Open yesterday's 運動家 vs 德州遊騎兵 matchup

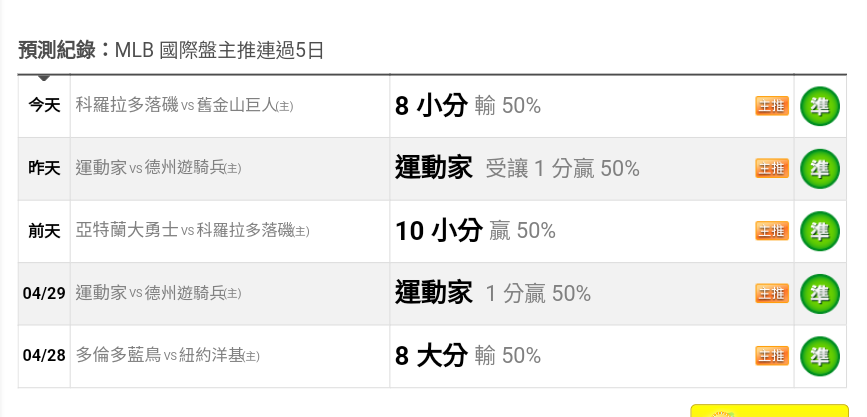click(x=158, y=168)
